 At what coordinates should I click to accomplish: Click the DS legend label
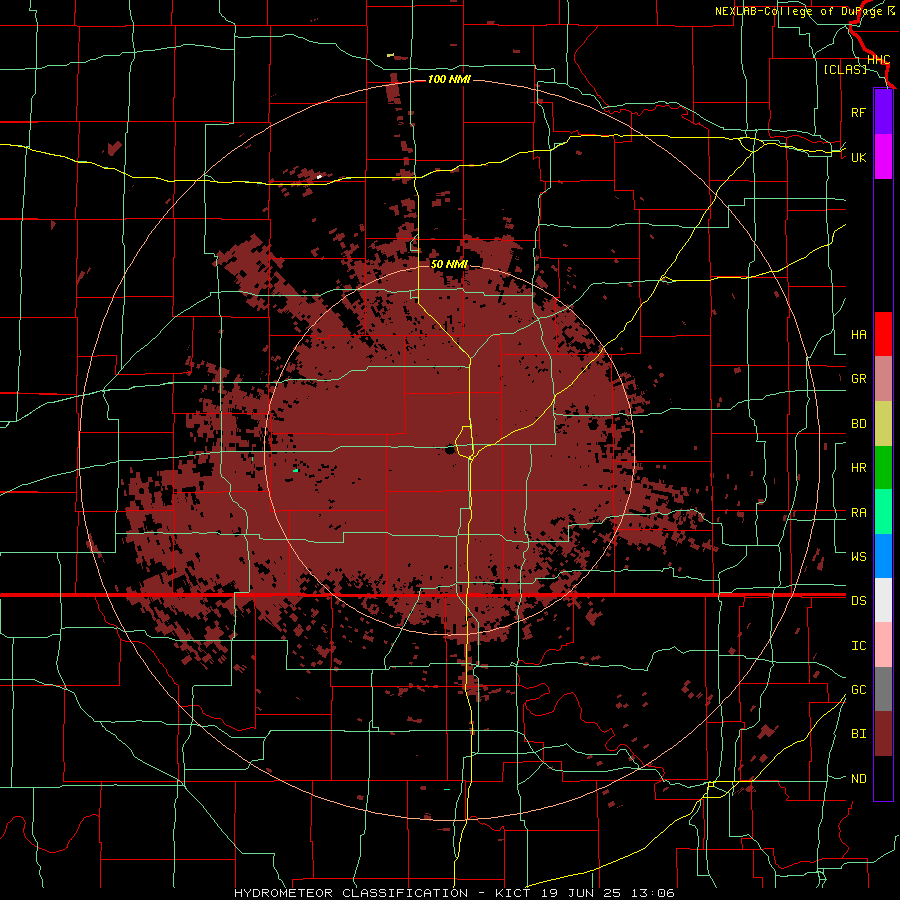tap(858, 601)
